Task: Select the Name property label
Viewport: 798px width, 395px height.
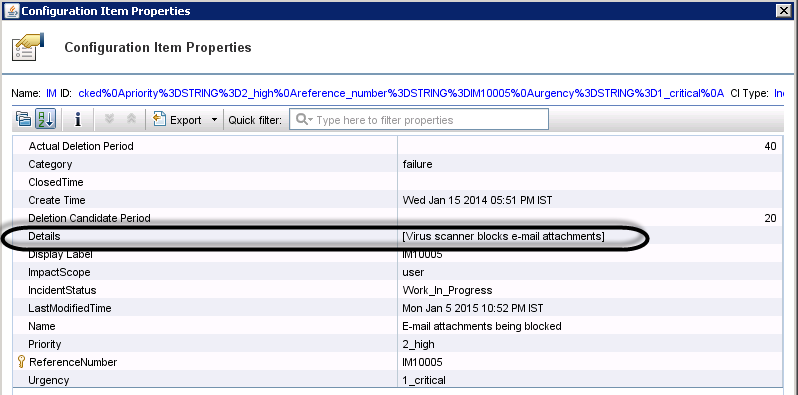Action: click(x=42, y=326)
